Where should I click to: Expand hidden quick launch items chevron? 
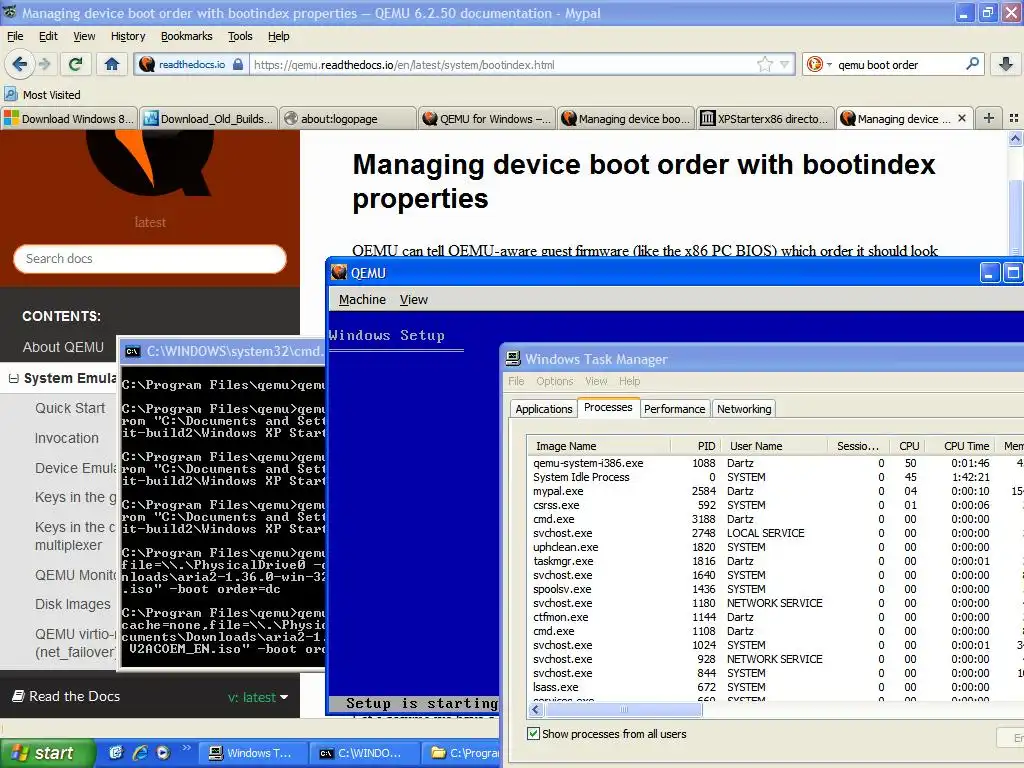coord(186,748)
